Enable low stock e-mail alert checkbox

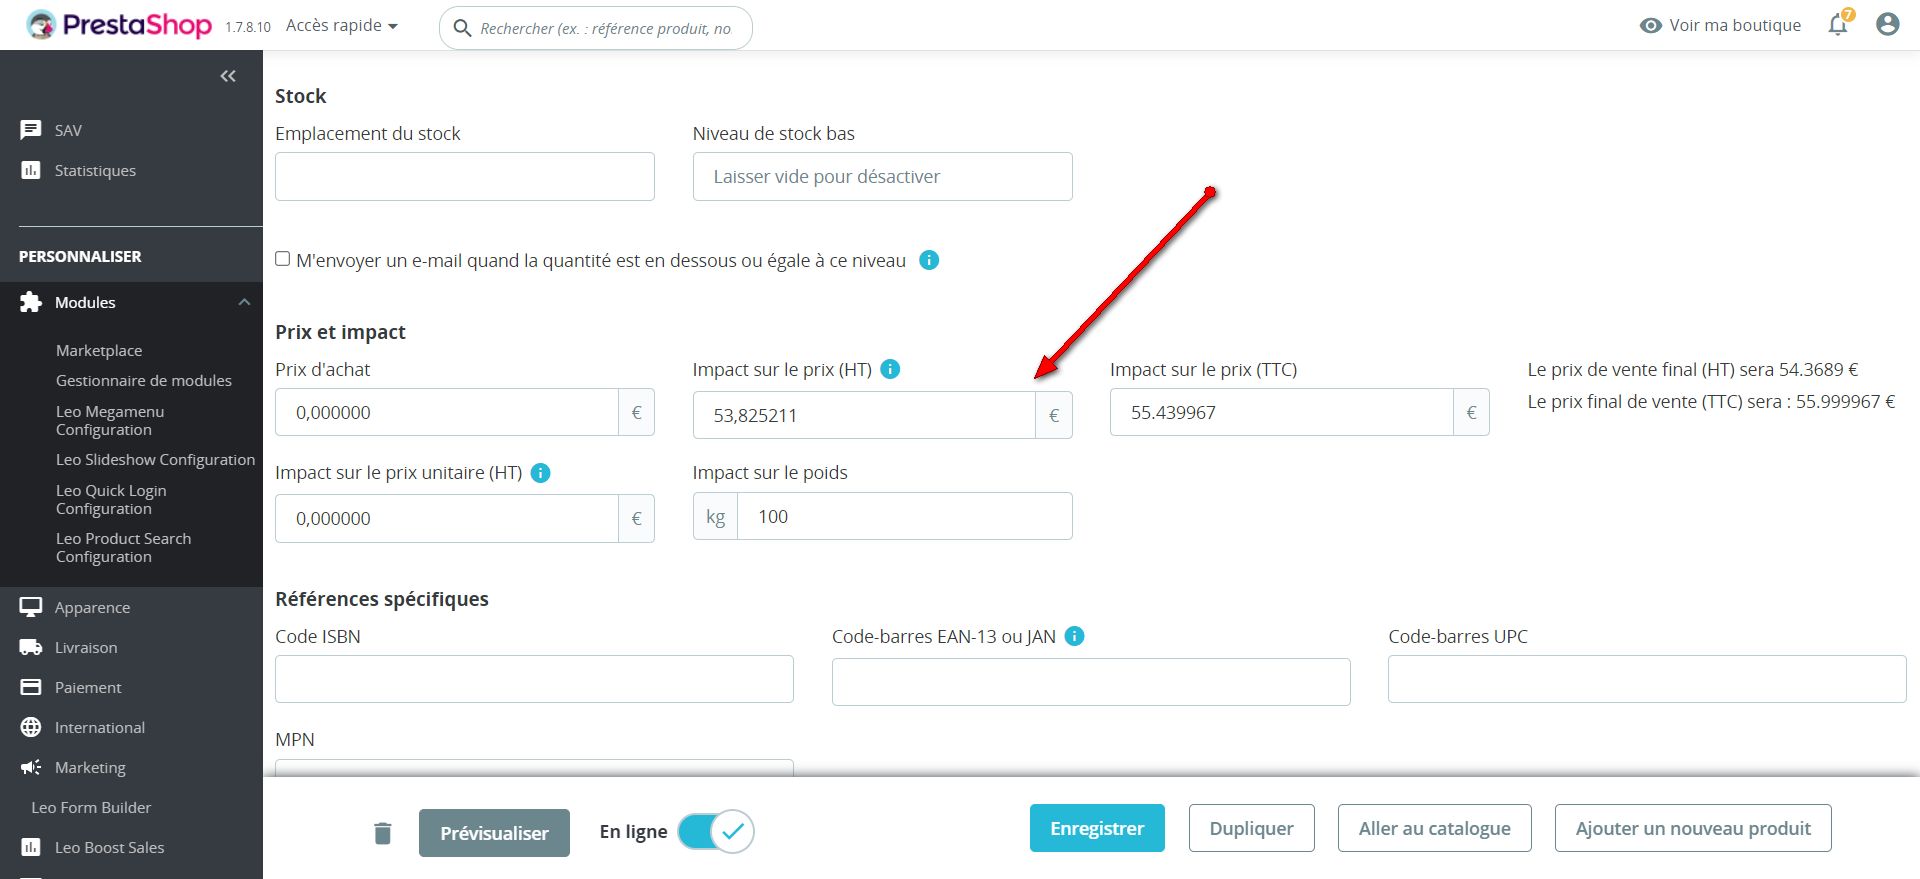point(283,259)
